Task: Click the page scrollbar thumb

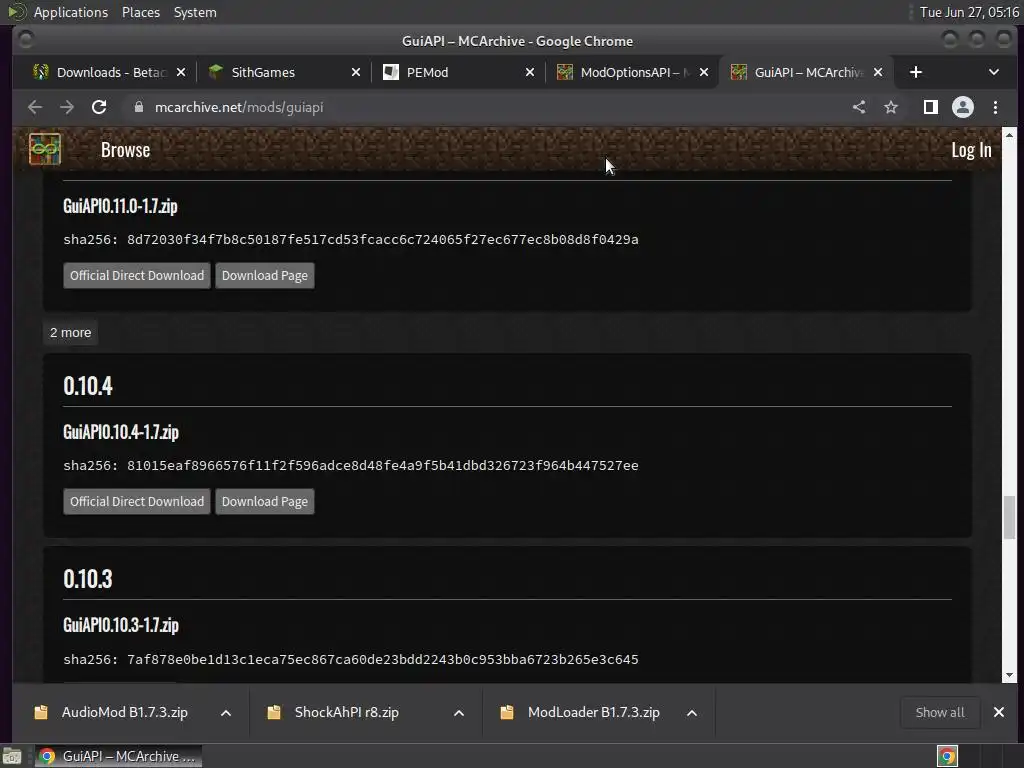Action: click(x=1010, y=518)
